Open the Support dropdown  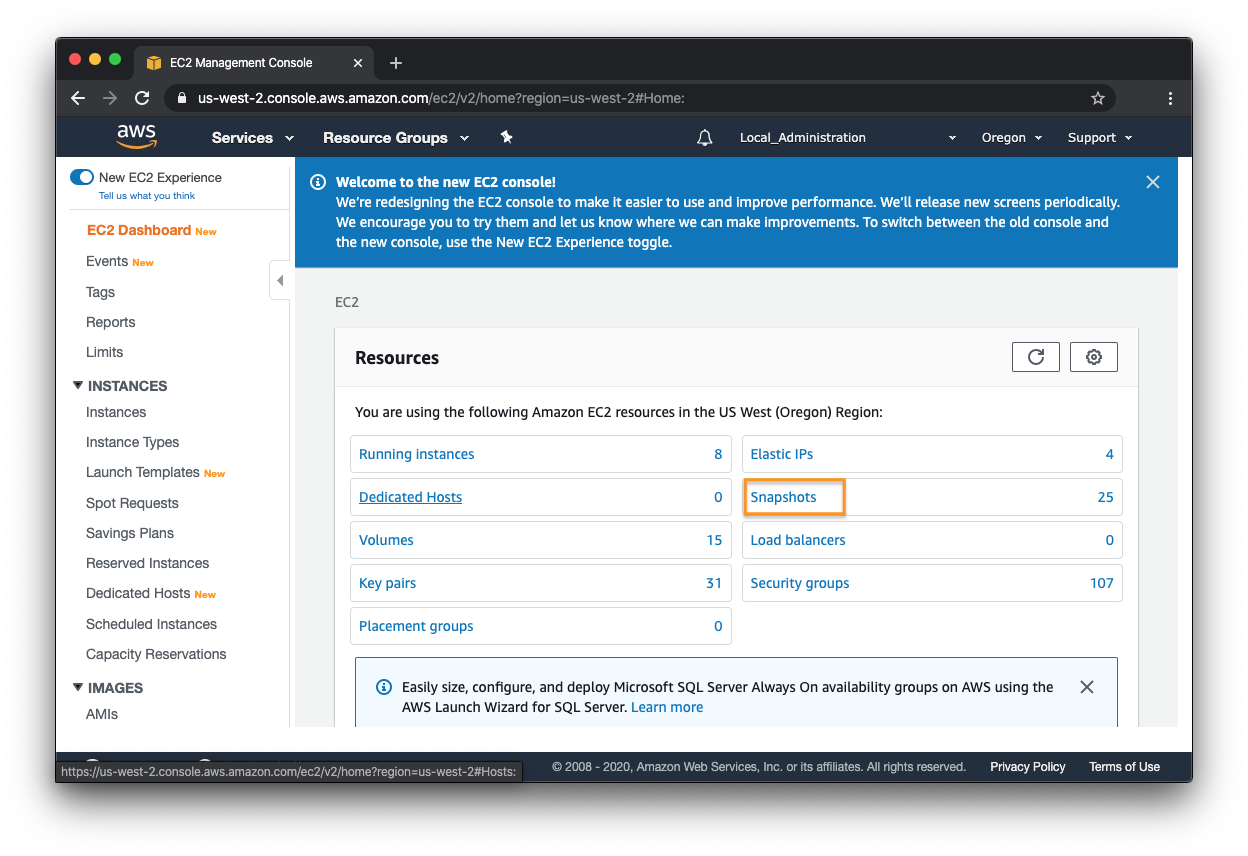(1100, 138)
